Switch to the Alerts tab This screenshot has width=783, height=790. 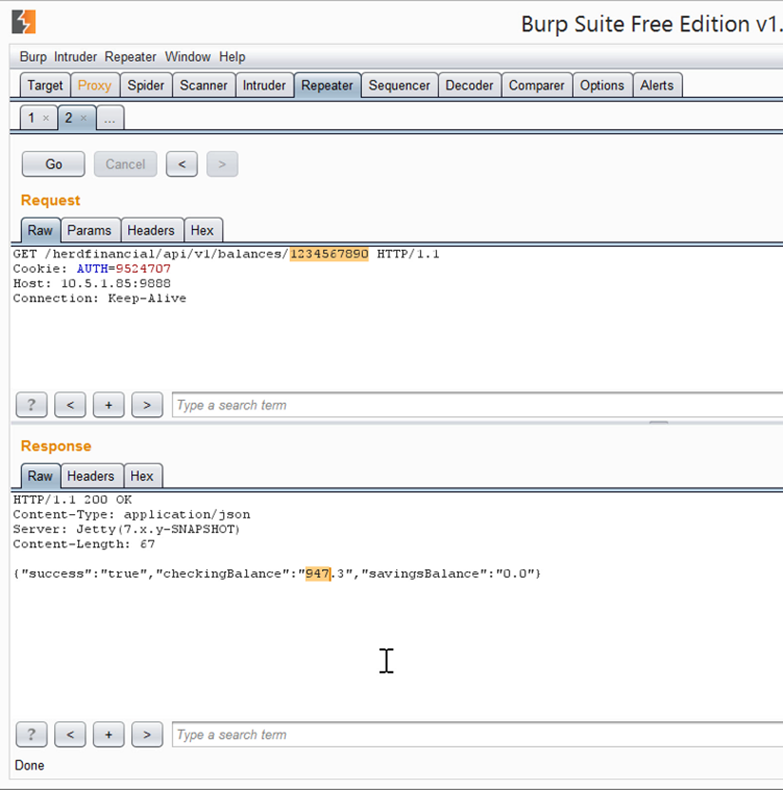(657, 85)
